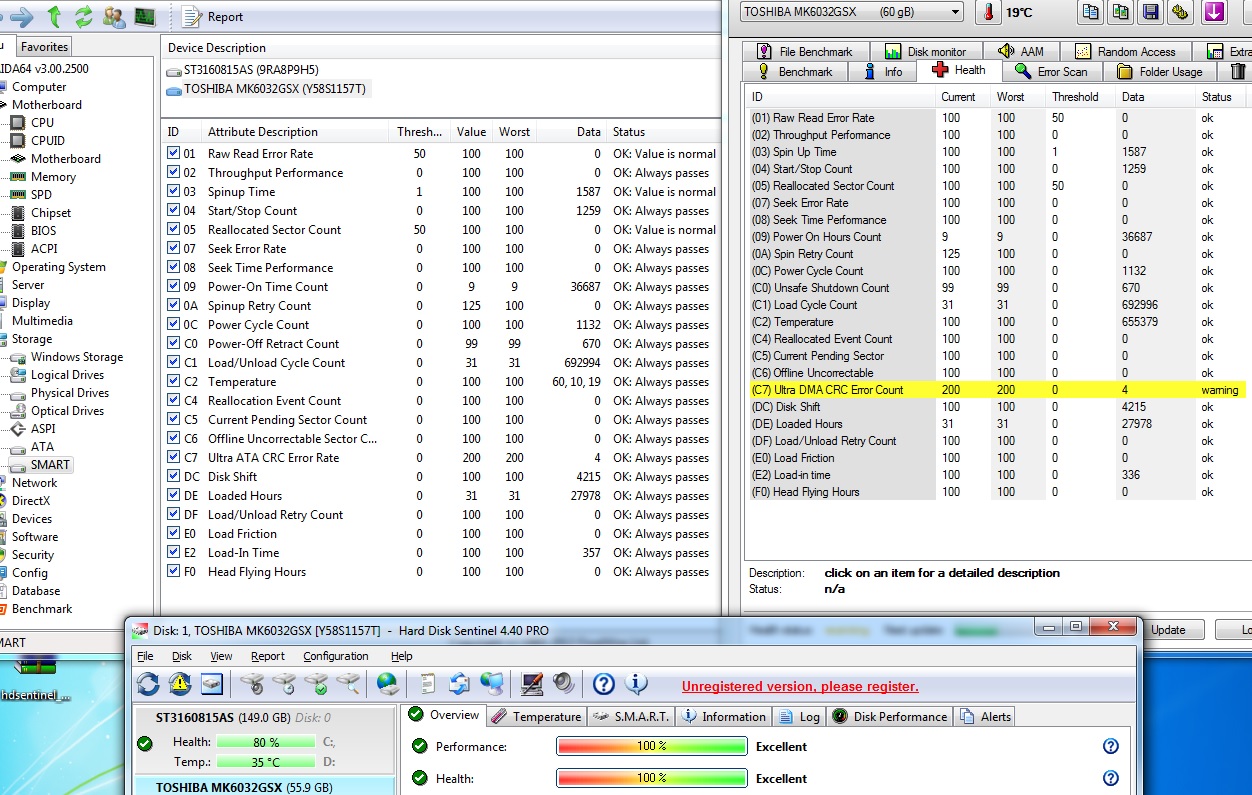Click the blue help question mark in Sentinel toolbar
The width and height of the screenshot is (1252, 795).
603,684
